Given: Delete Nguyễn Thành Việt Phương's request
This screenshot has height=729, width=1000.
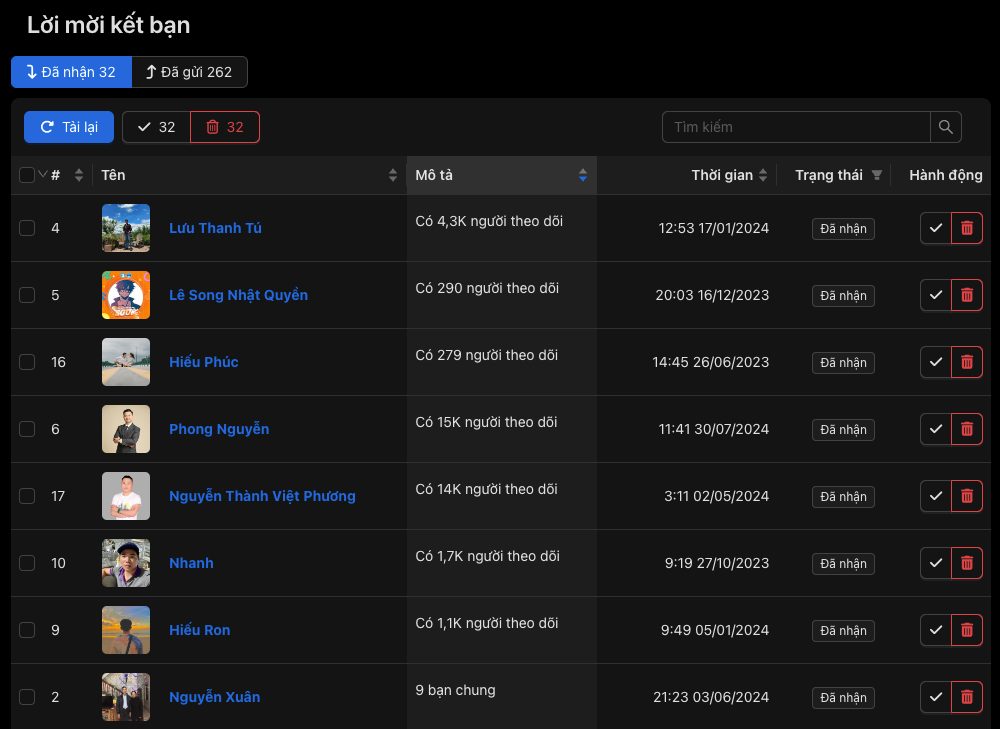Looking at the screenshot, I should [x=967, y=496].
